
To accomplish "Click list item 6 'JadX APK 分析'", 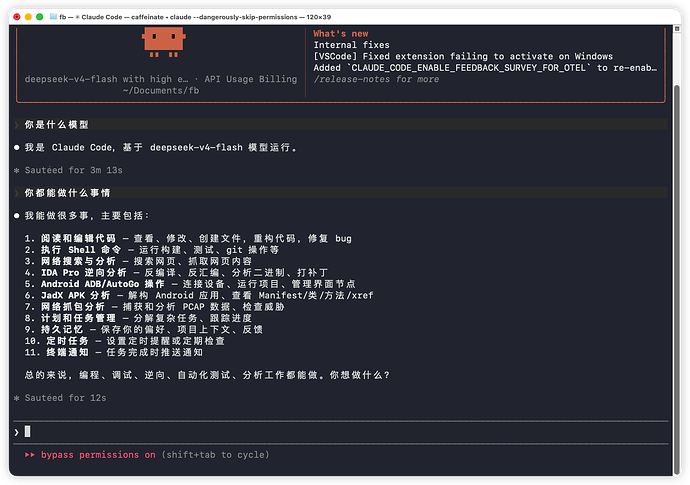I will pos(199,295).
